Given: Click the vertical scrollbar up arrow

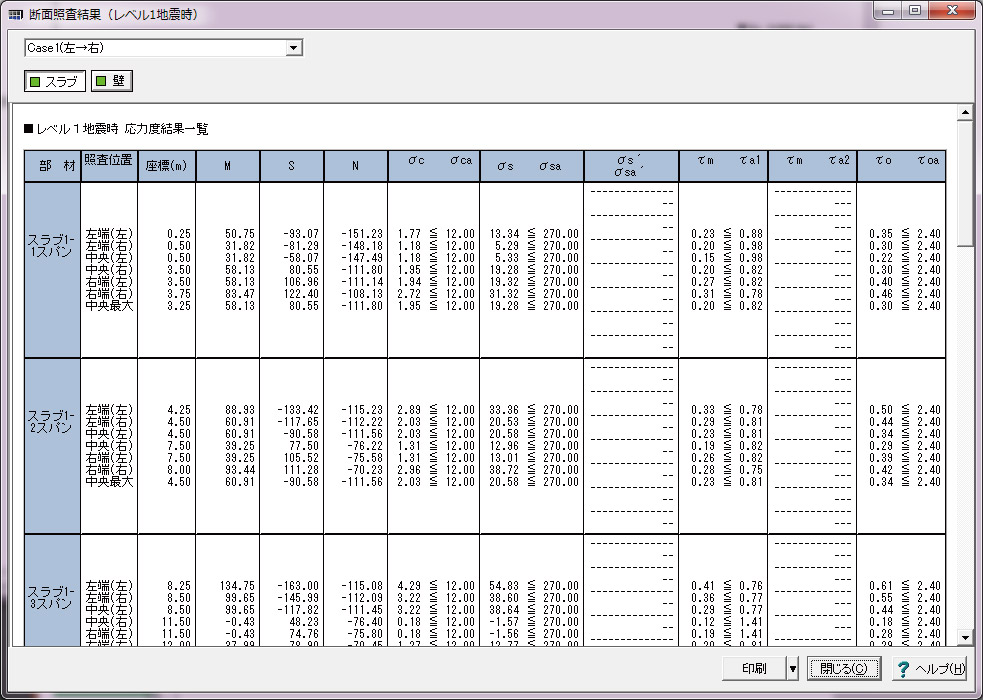Looking at the screenshot, I should click(x=965, y=113).
